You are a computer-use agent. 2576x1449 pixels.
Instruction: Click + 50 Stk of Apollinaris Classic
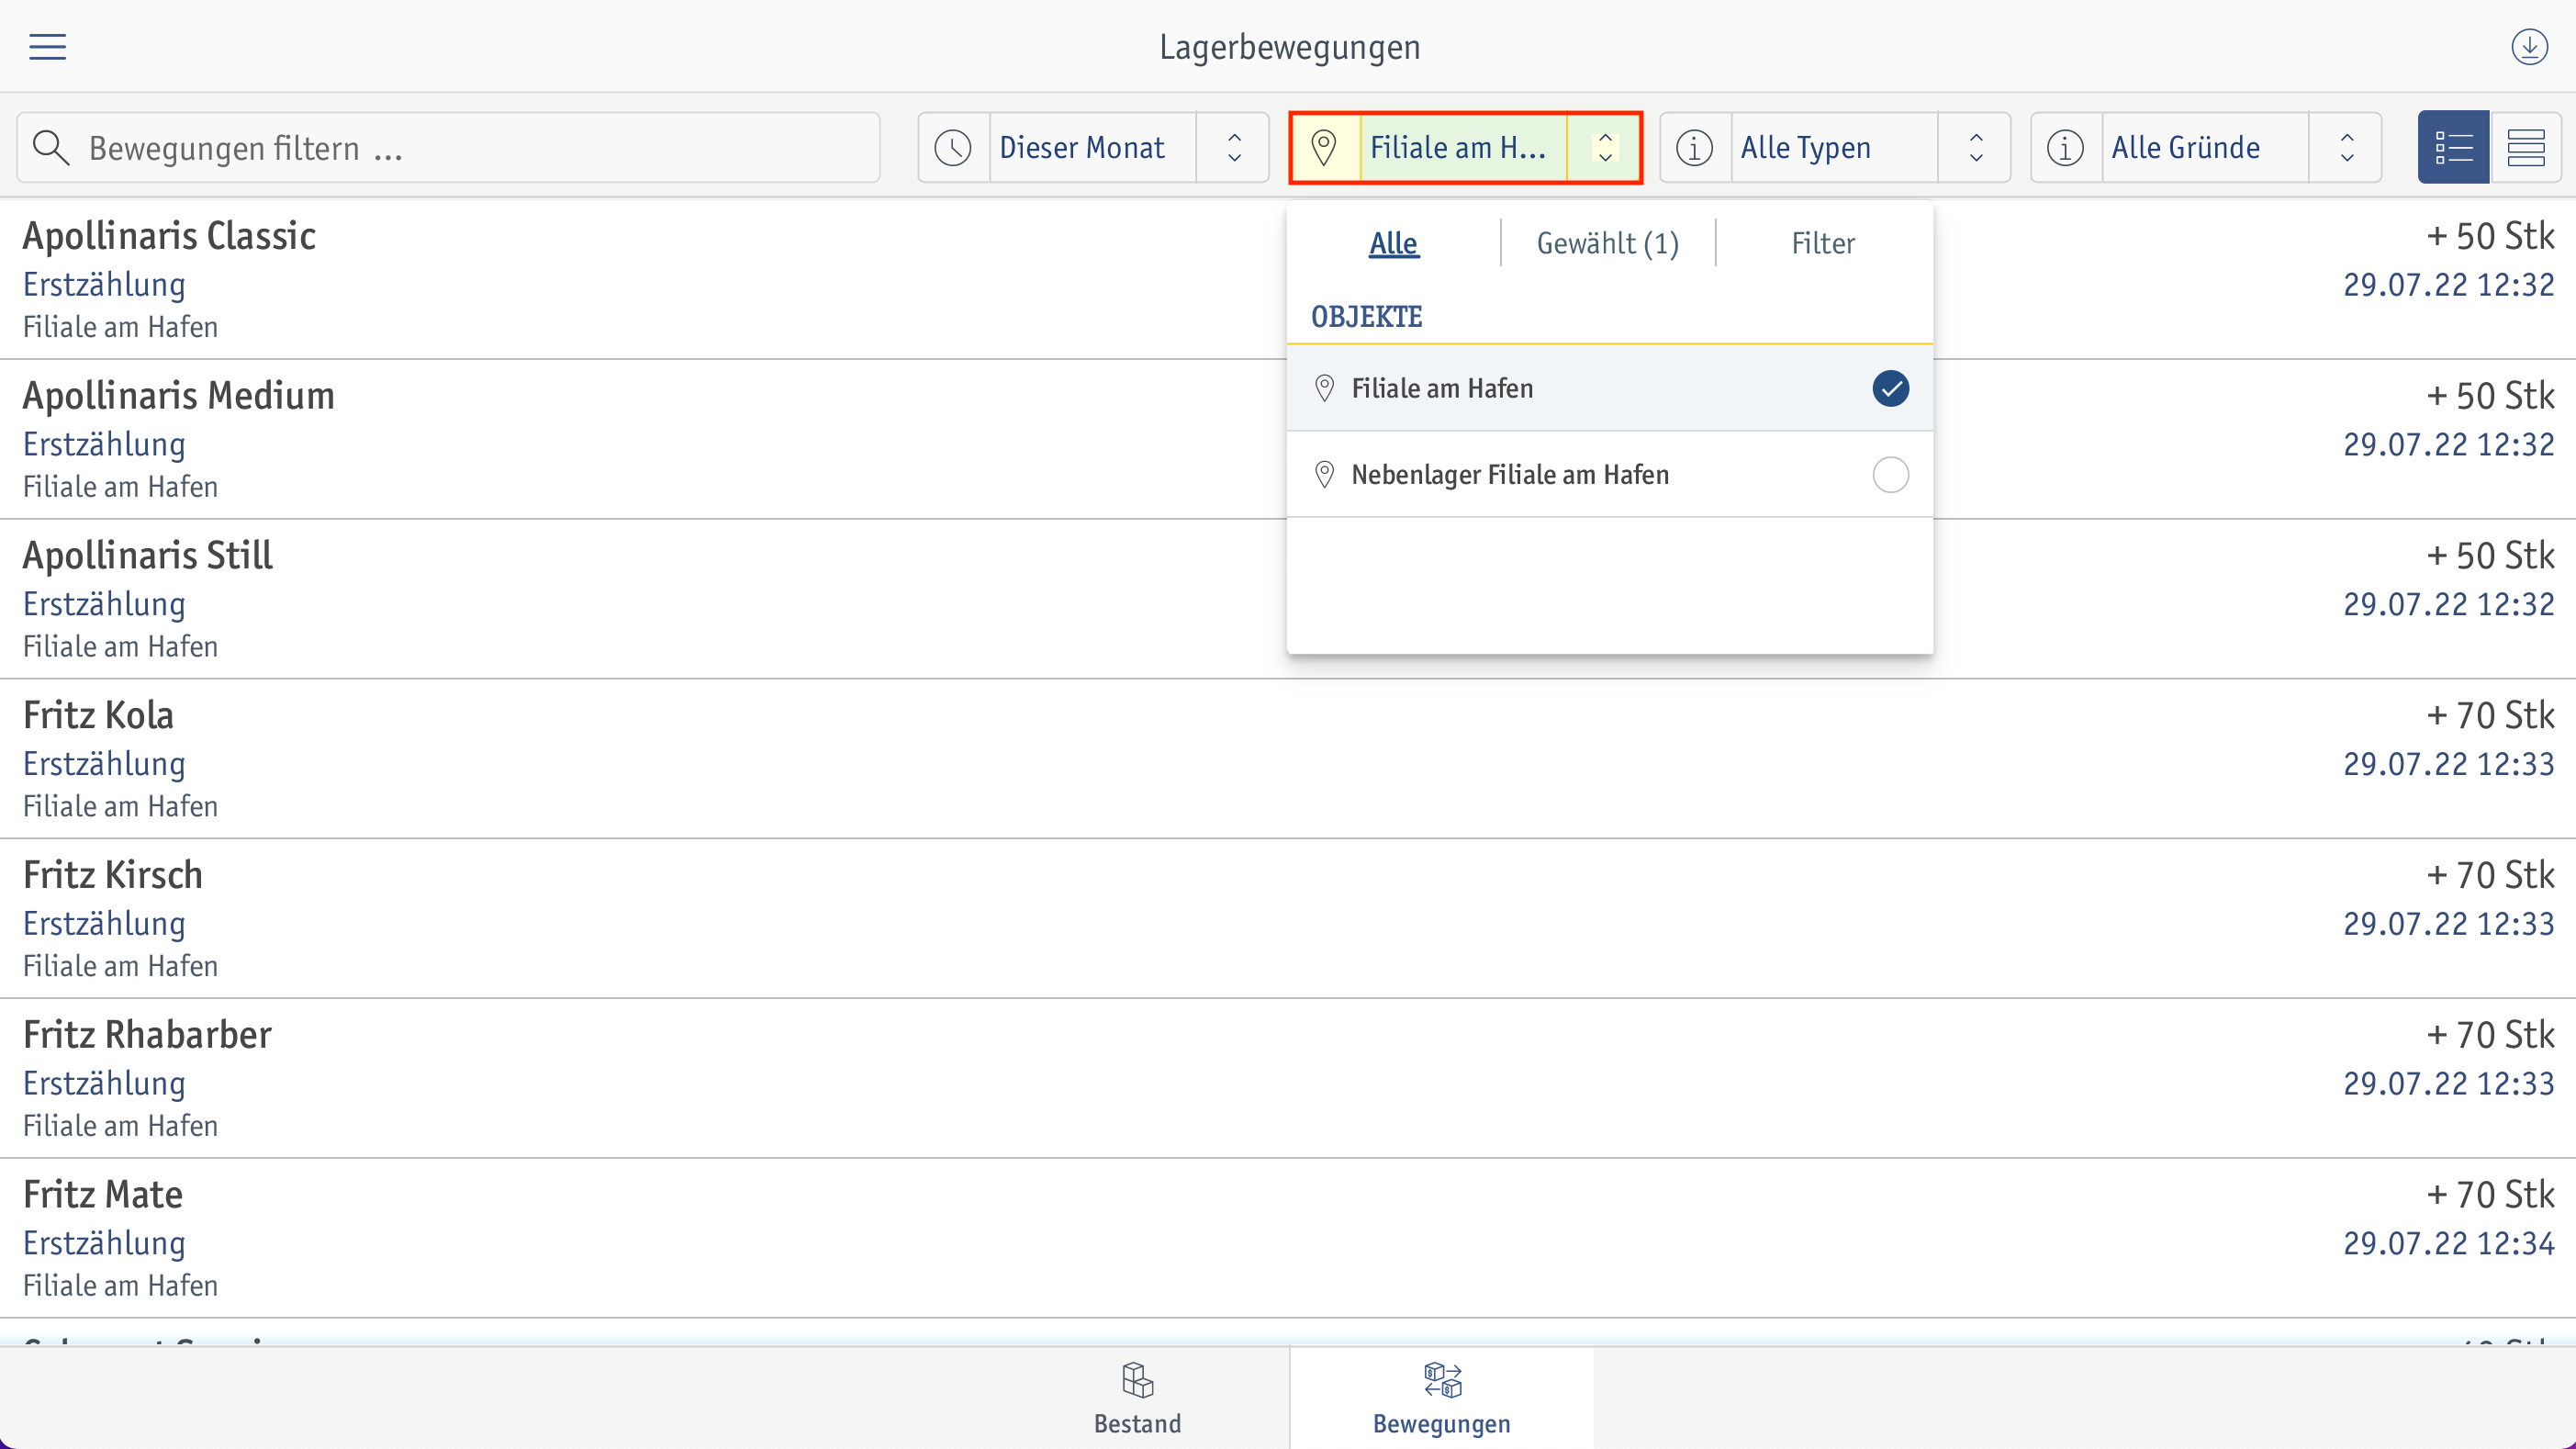[x=2490, y=237]
